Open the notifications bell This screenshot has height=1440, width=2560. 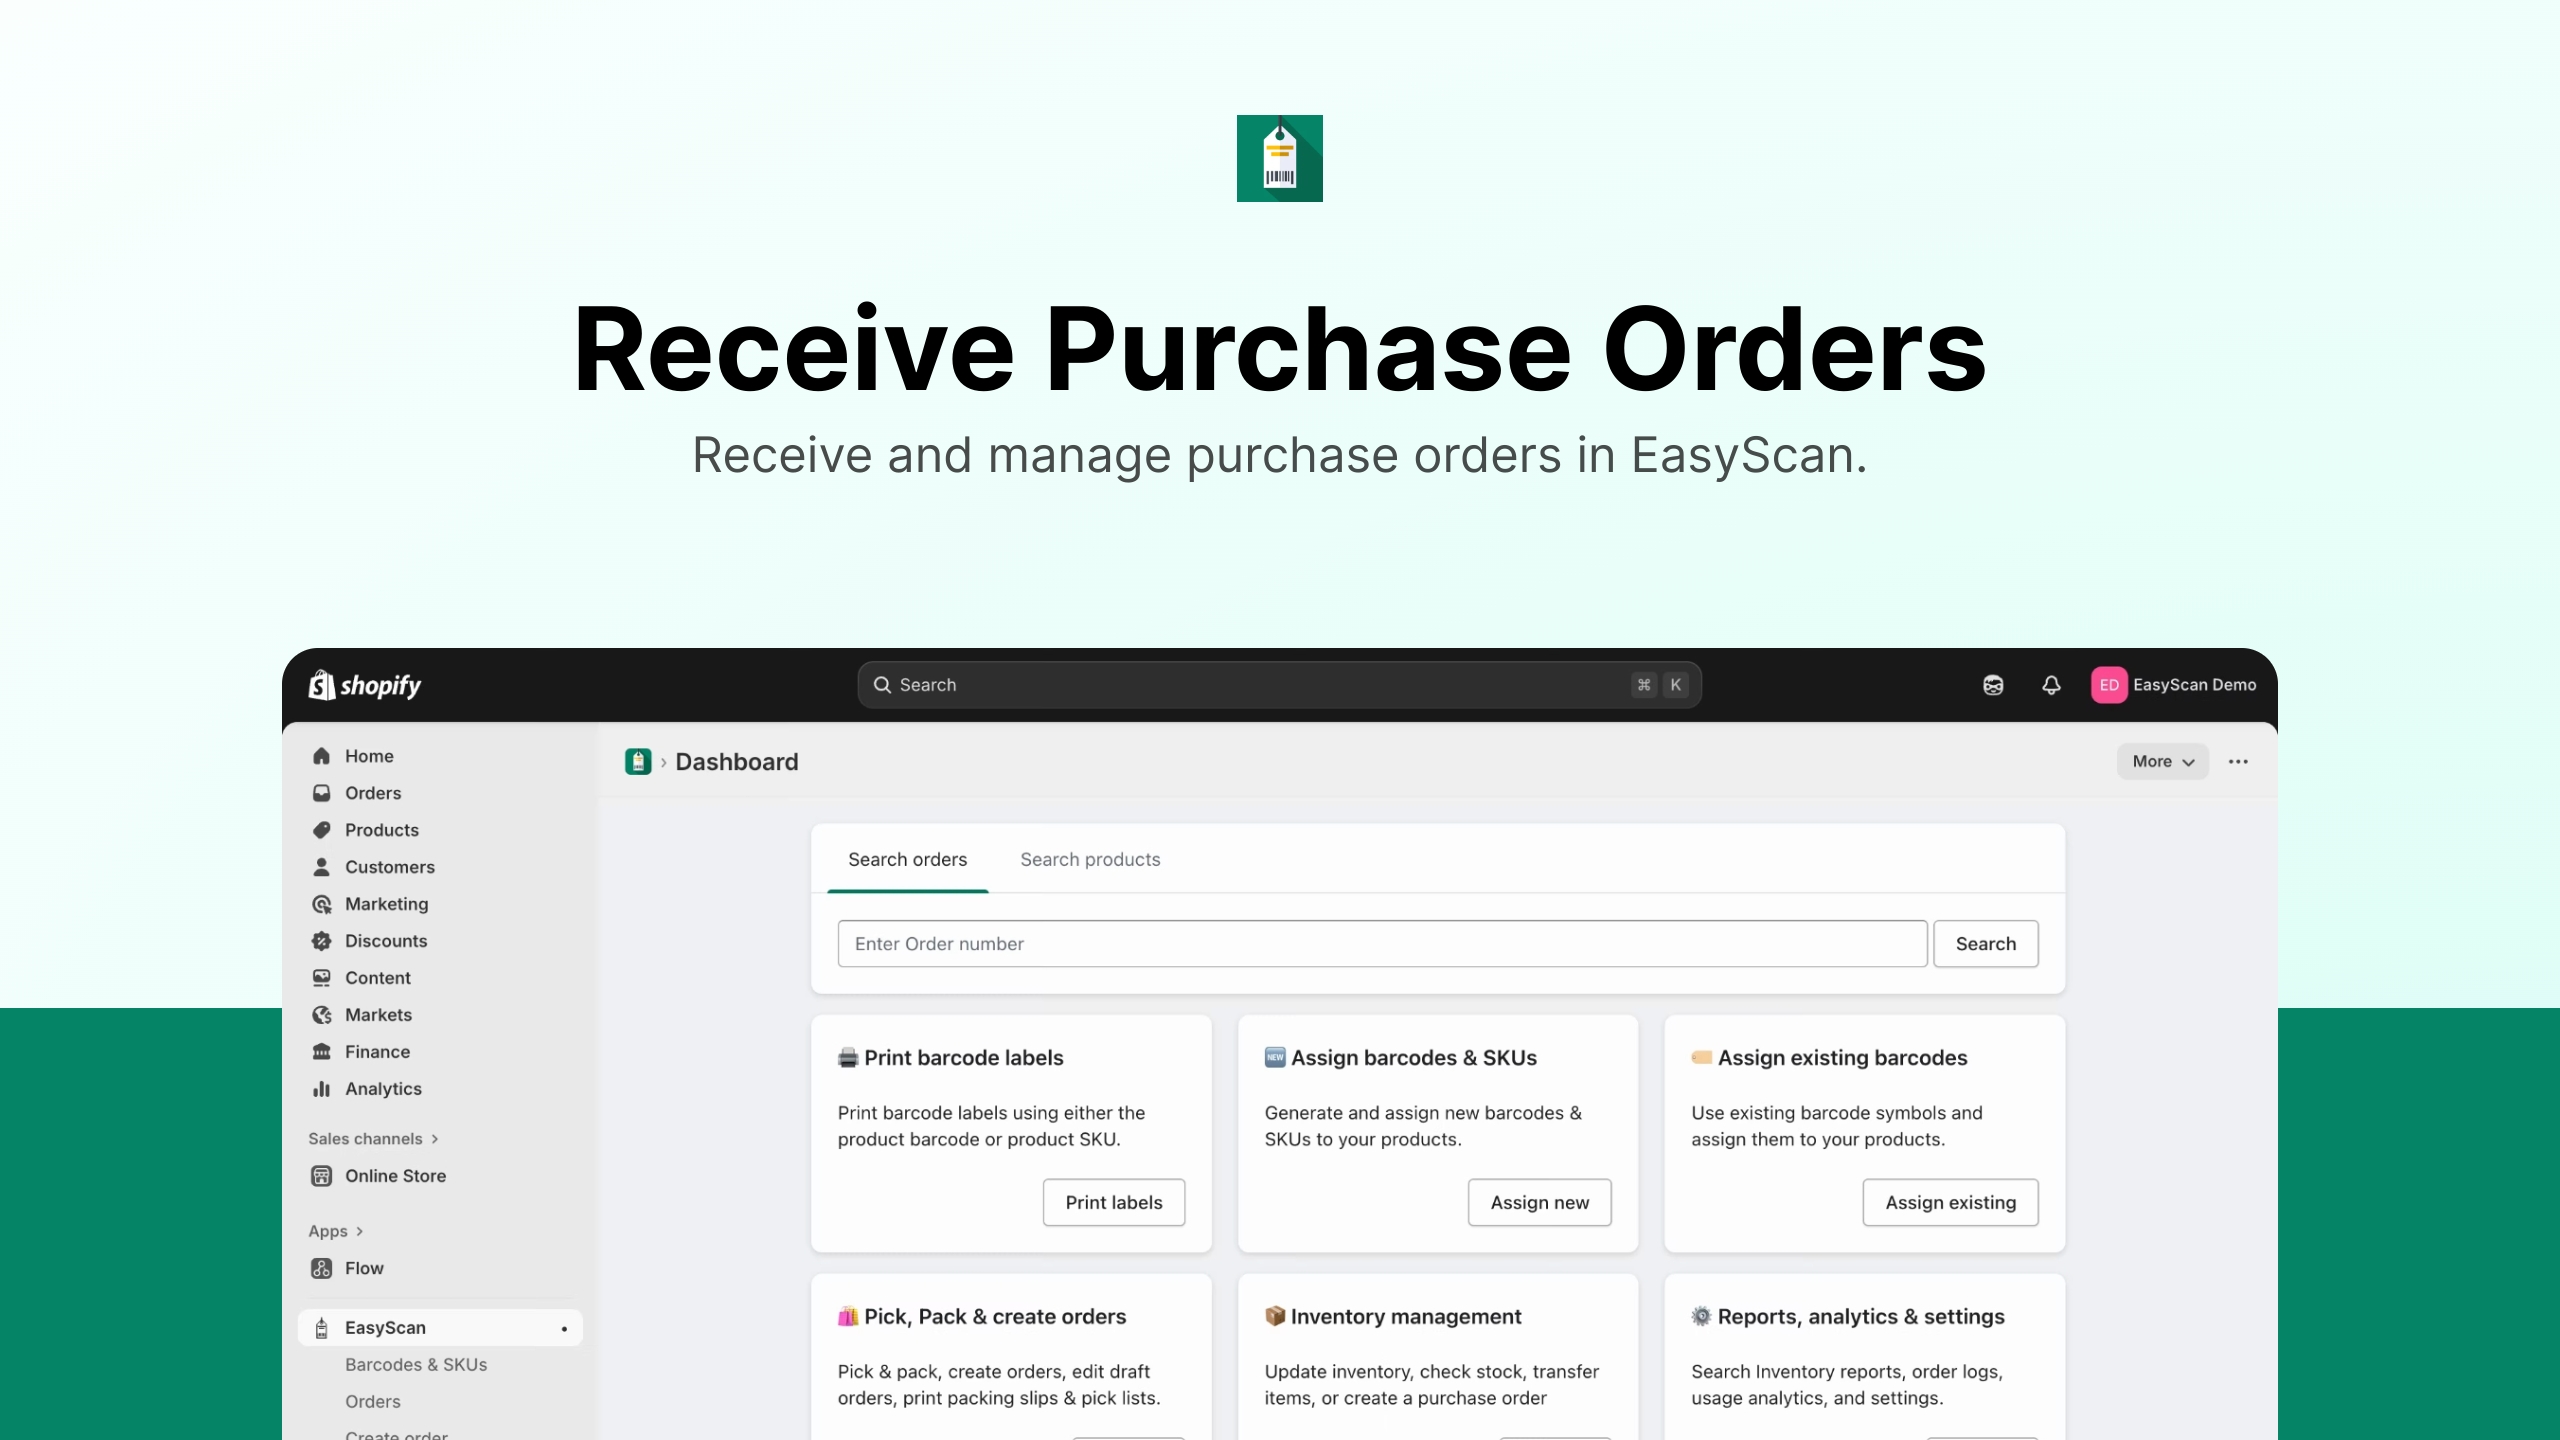pos(2051,685)
